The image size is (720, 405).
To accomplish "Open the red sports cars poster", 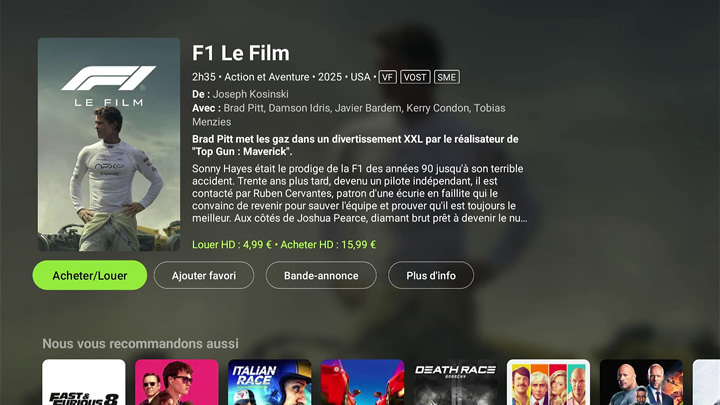I will coord(362,382).
